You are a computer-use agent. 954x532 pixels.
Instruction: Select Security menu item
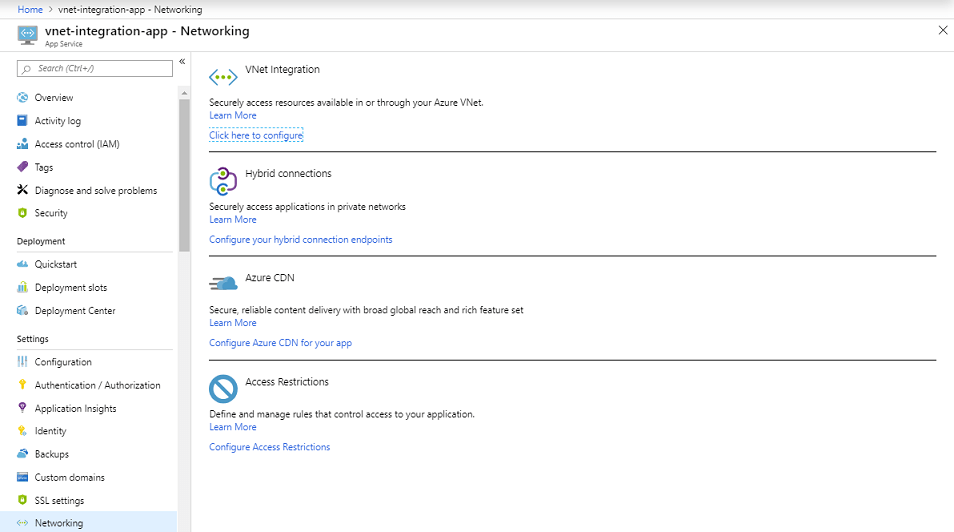51,213
